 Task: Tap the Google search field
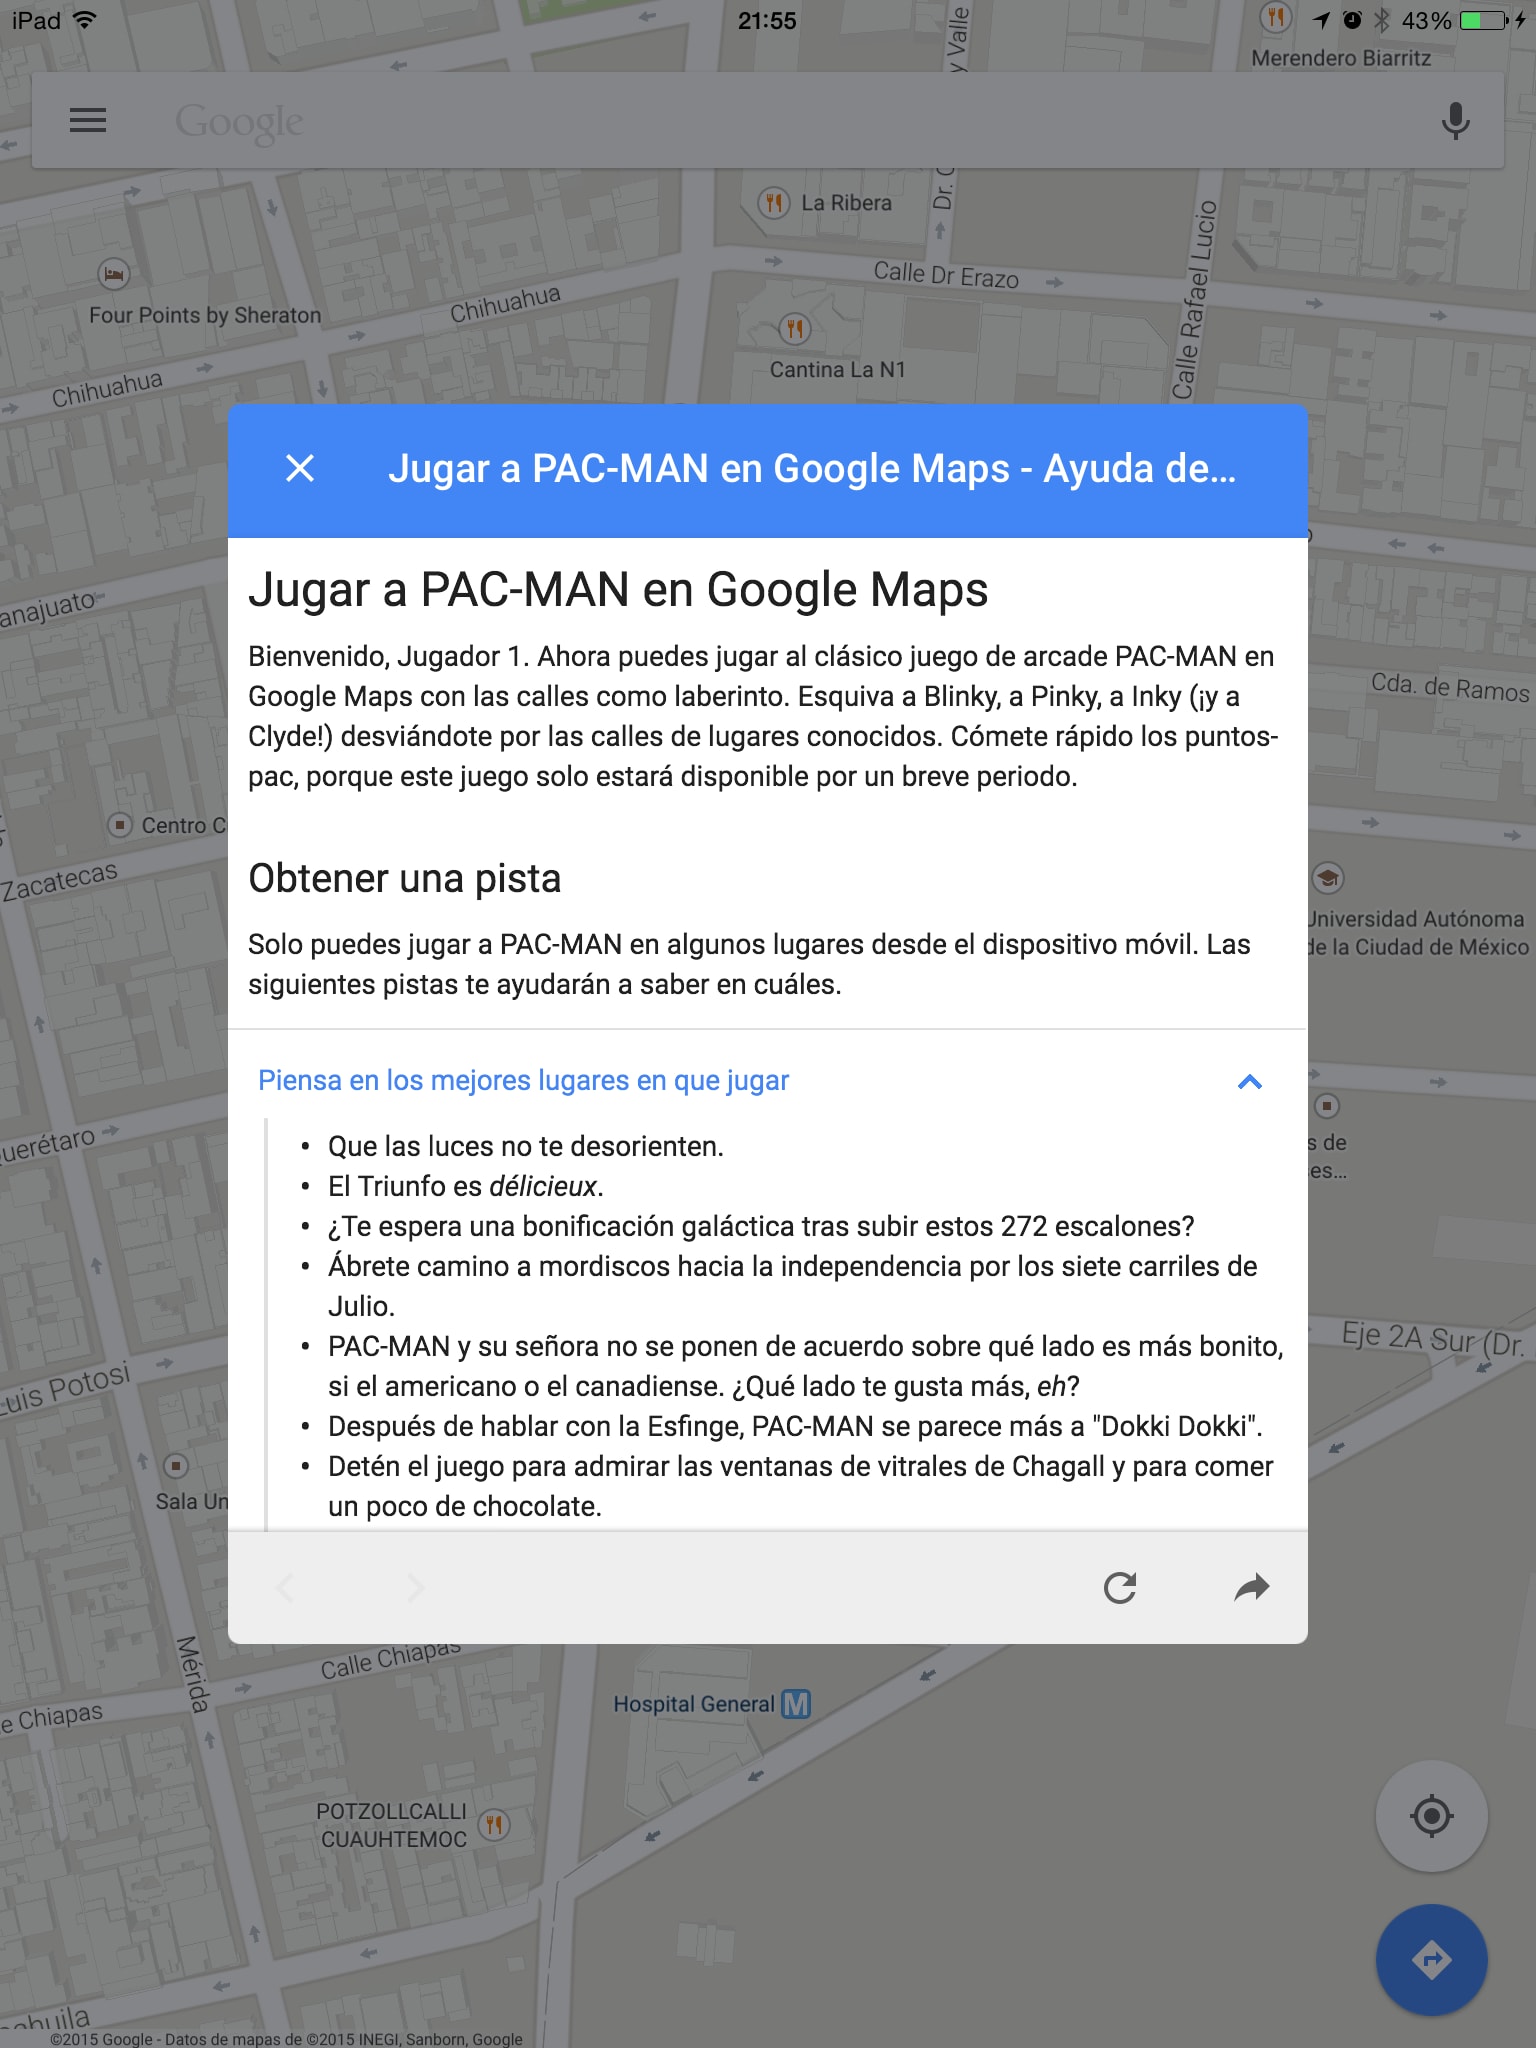click(768, 121)
